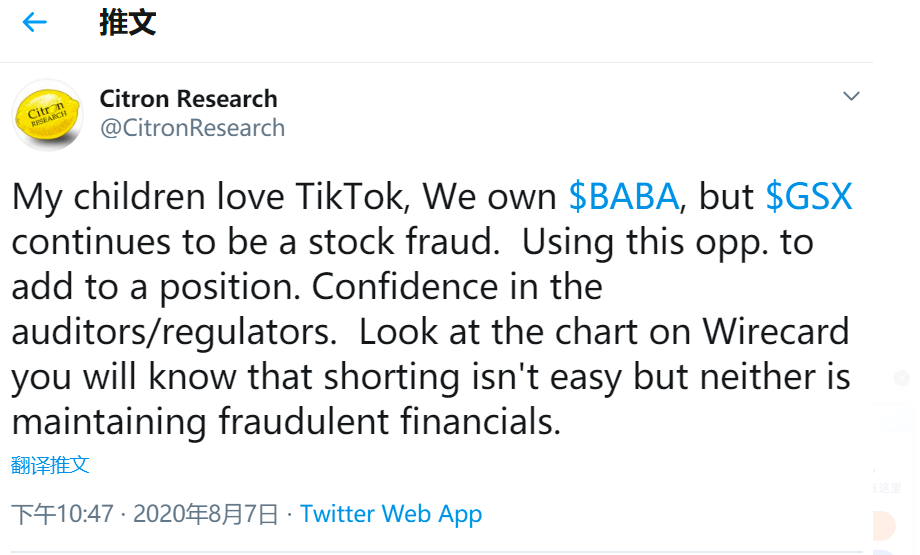Click the 2020年8月7日 tweet date
Viewport: 920px width, 555px height.
coord(205,514)
